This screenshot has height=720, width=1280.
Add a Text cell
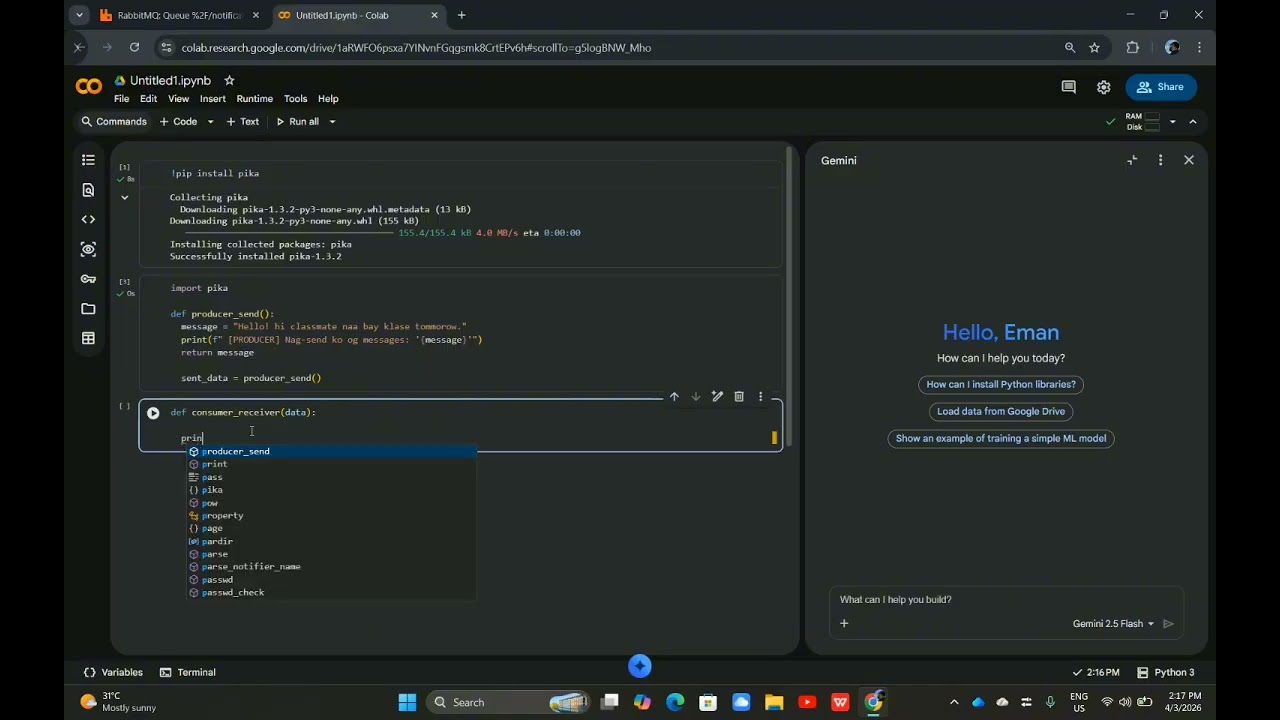[242, 122]
